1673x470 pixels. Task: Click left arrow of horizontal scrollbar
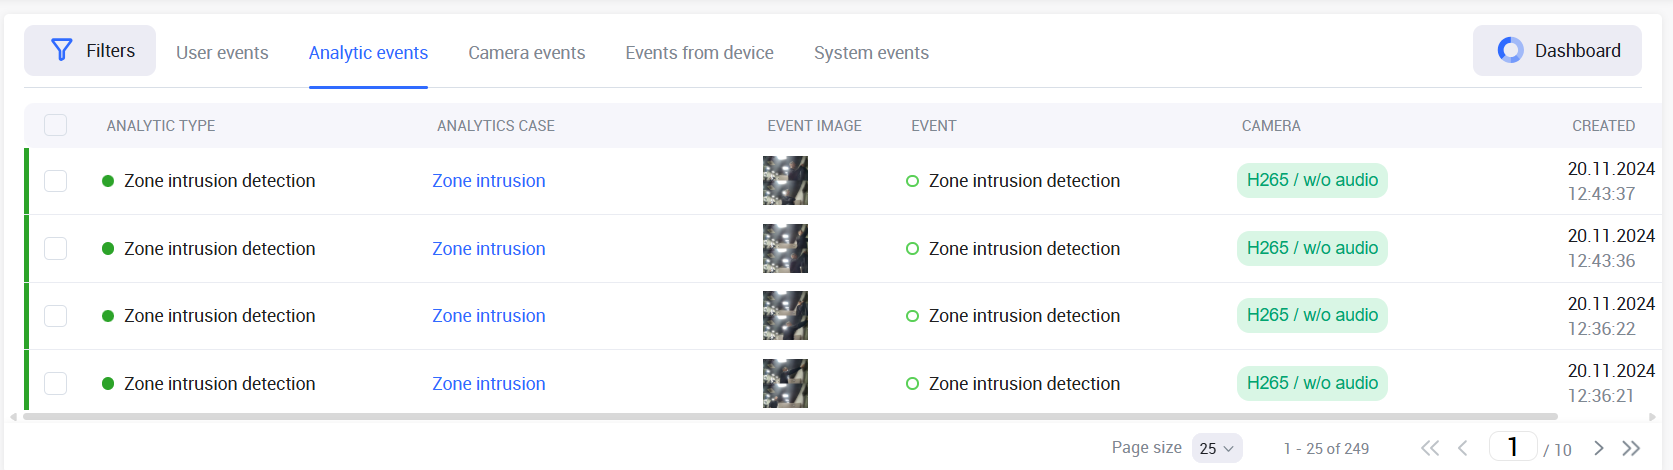tap(14, 417)
